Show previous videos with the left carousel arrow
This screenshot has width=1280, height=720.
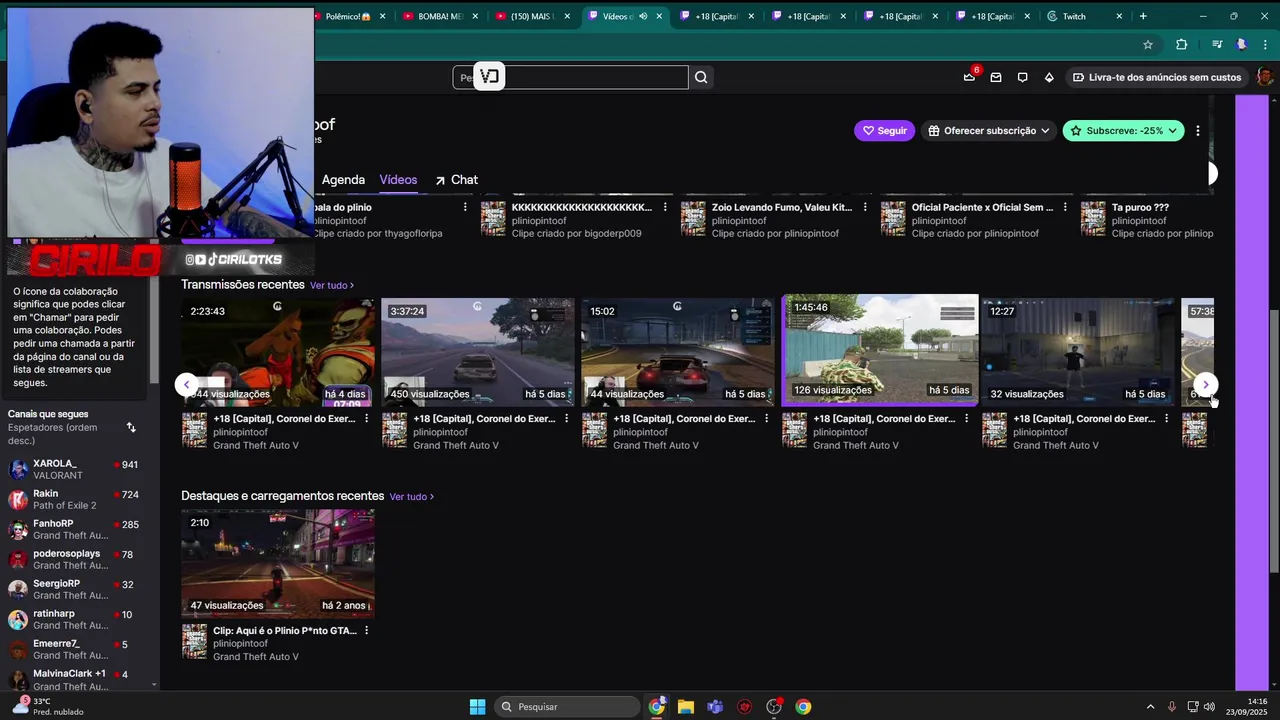[x=186, y=385]
